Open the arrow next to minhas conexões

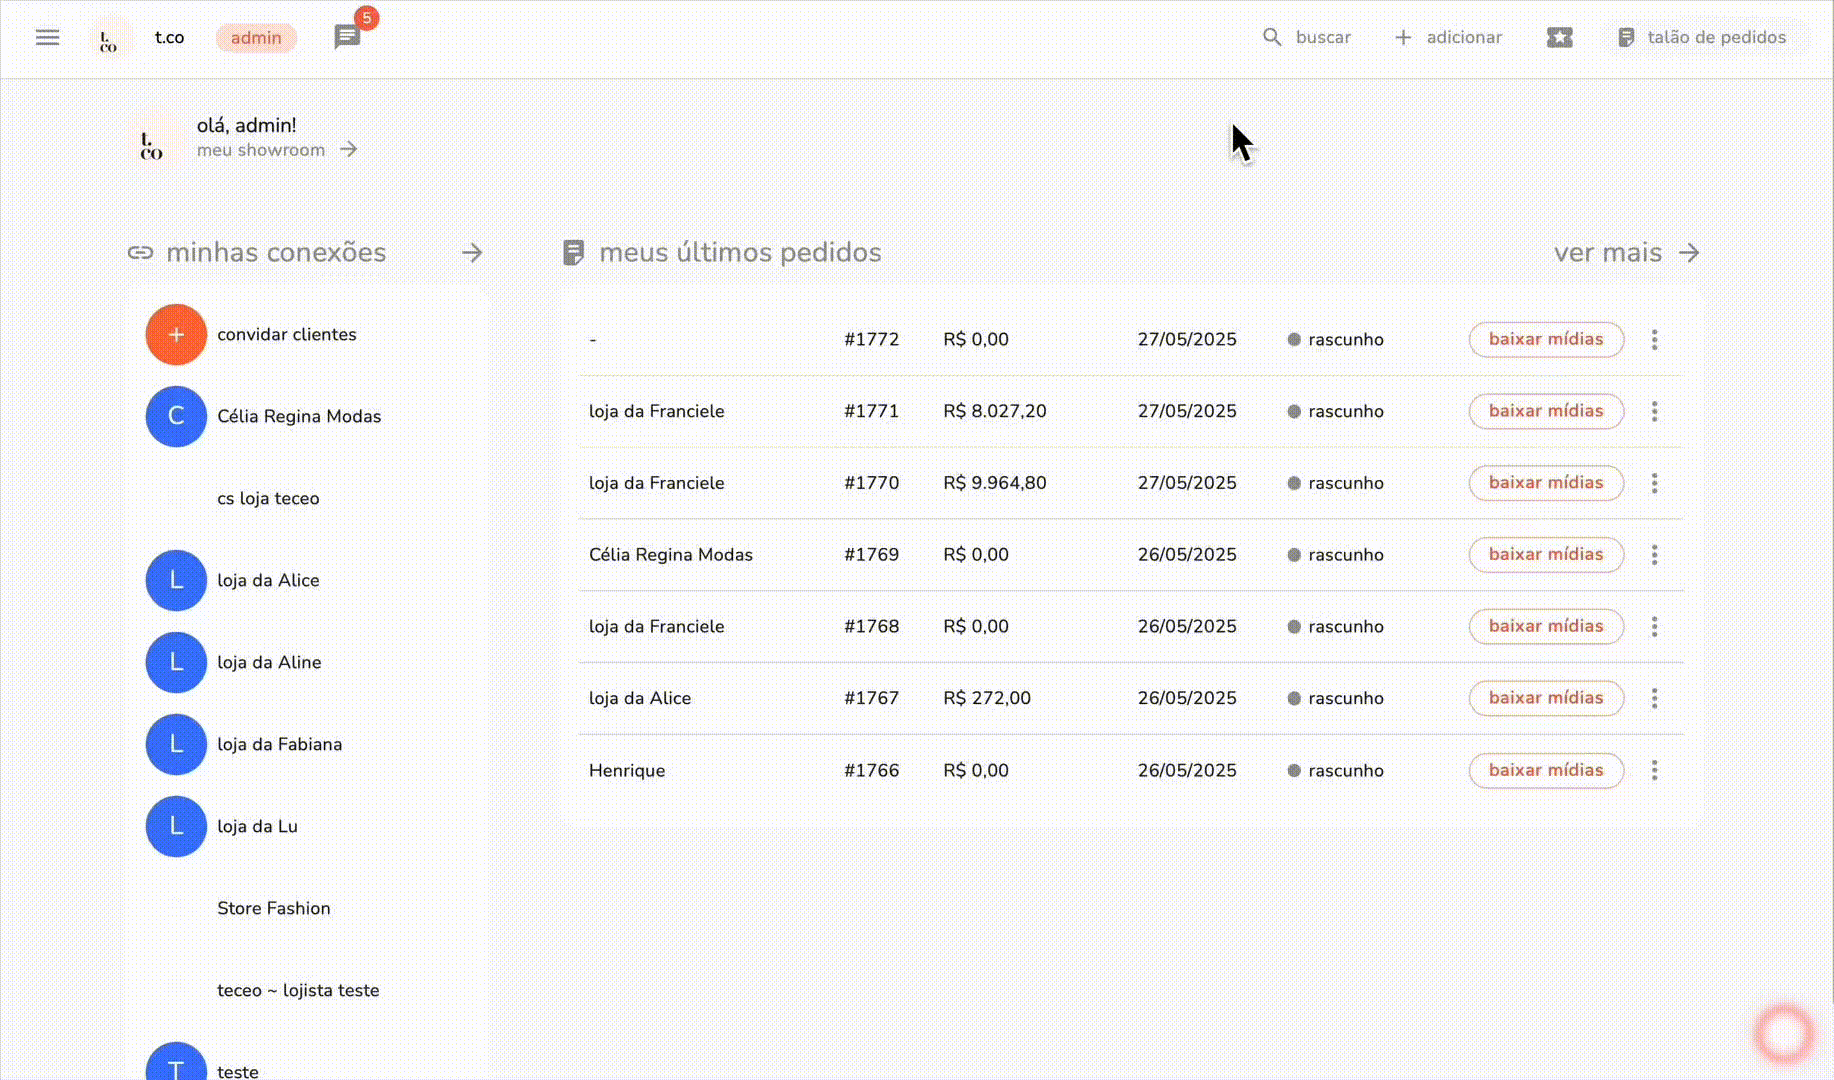472,253
